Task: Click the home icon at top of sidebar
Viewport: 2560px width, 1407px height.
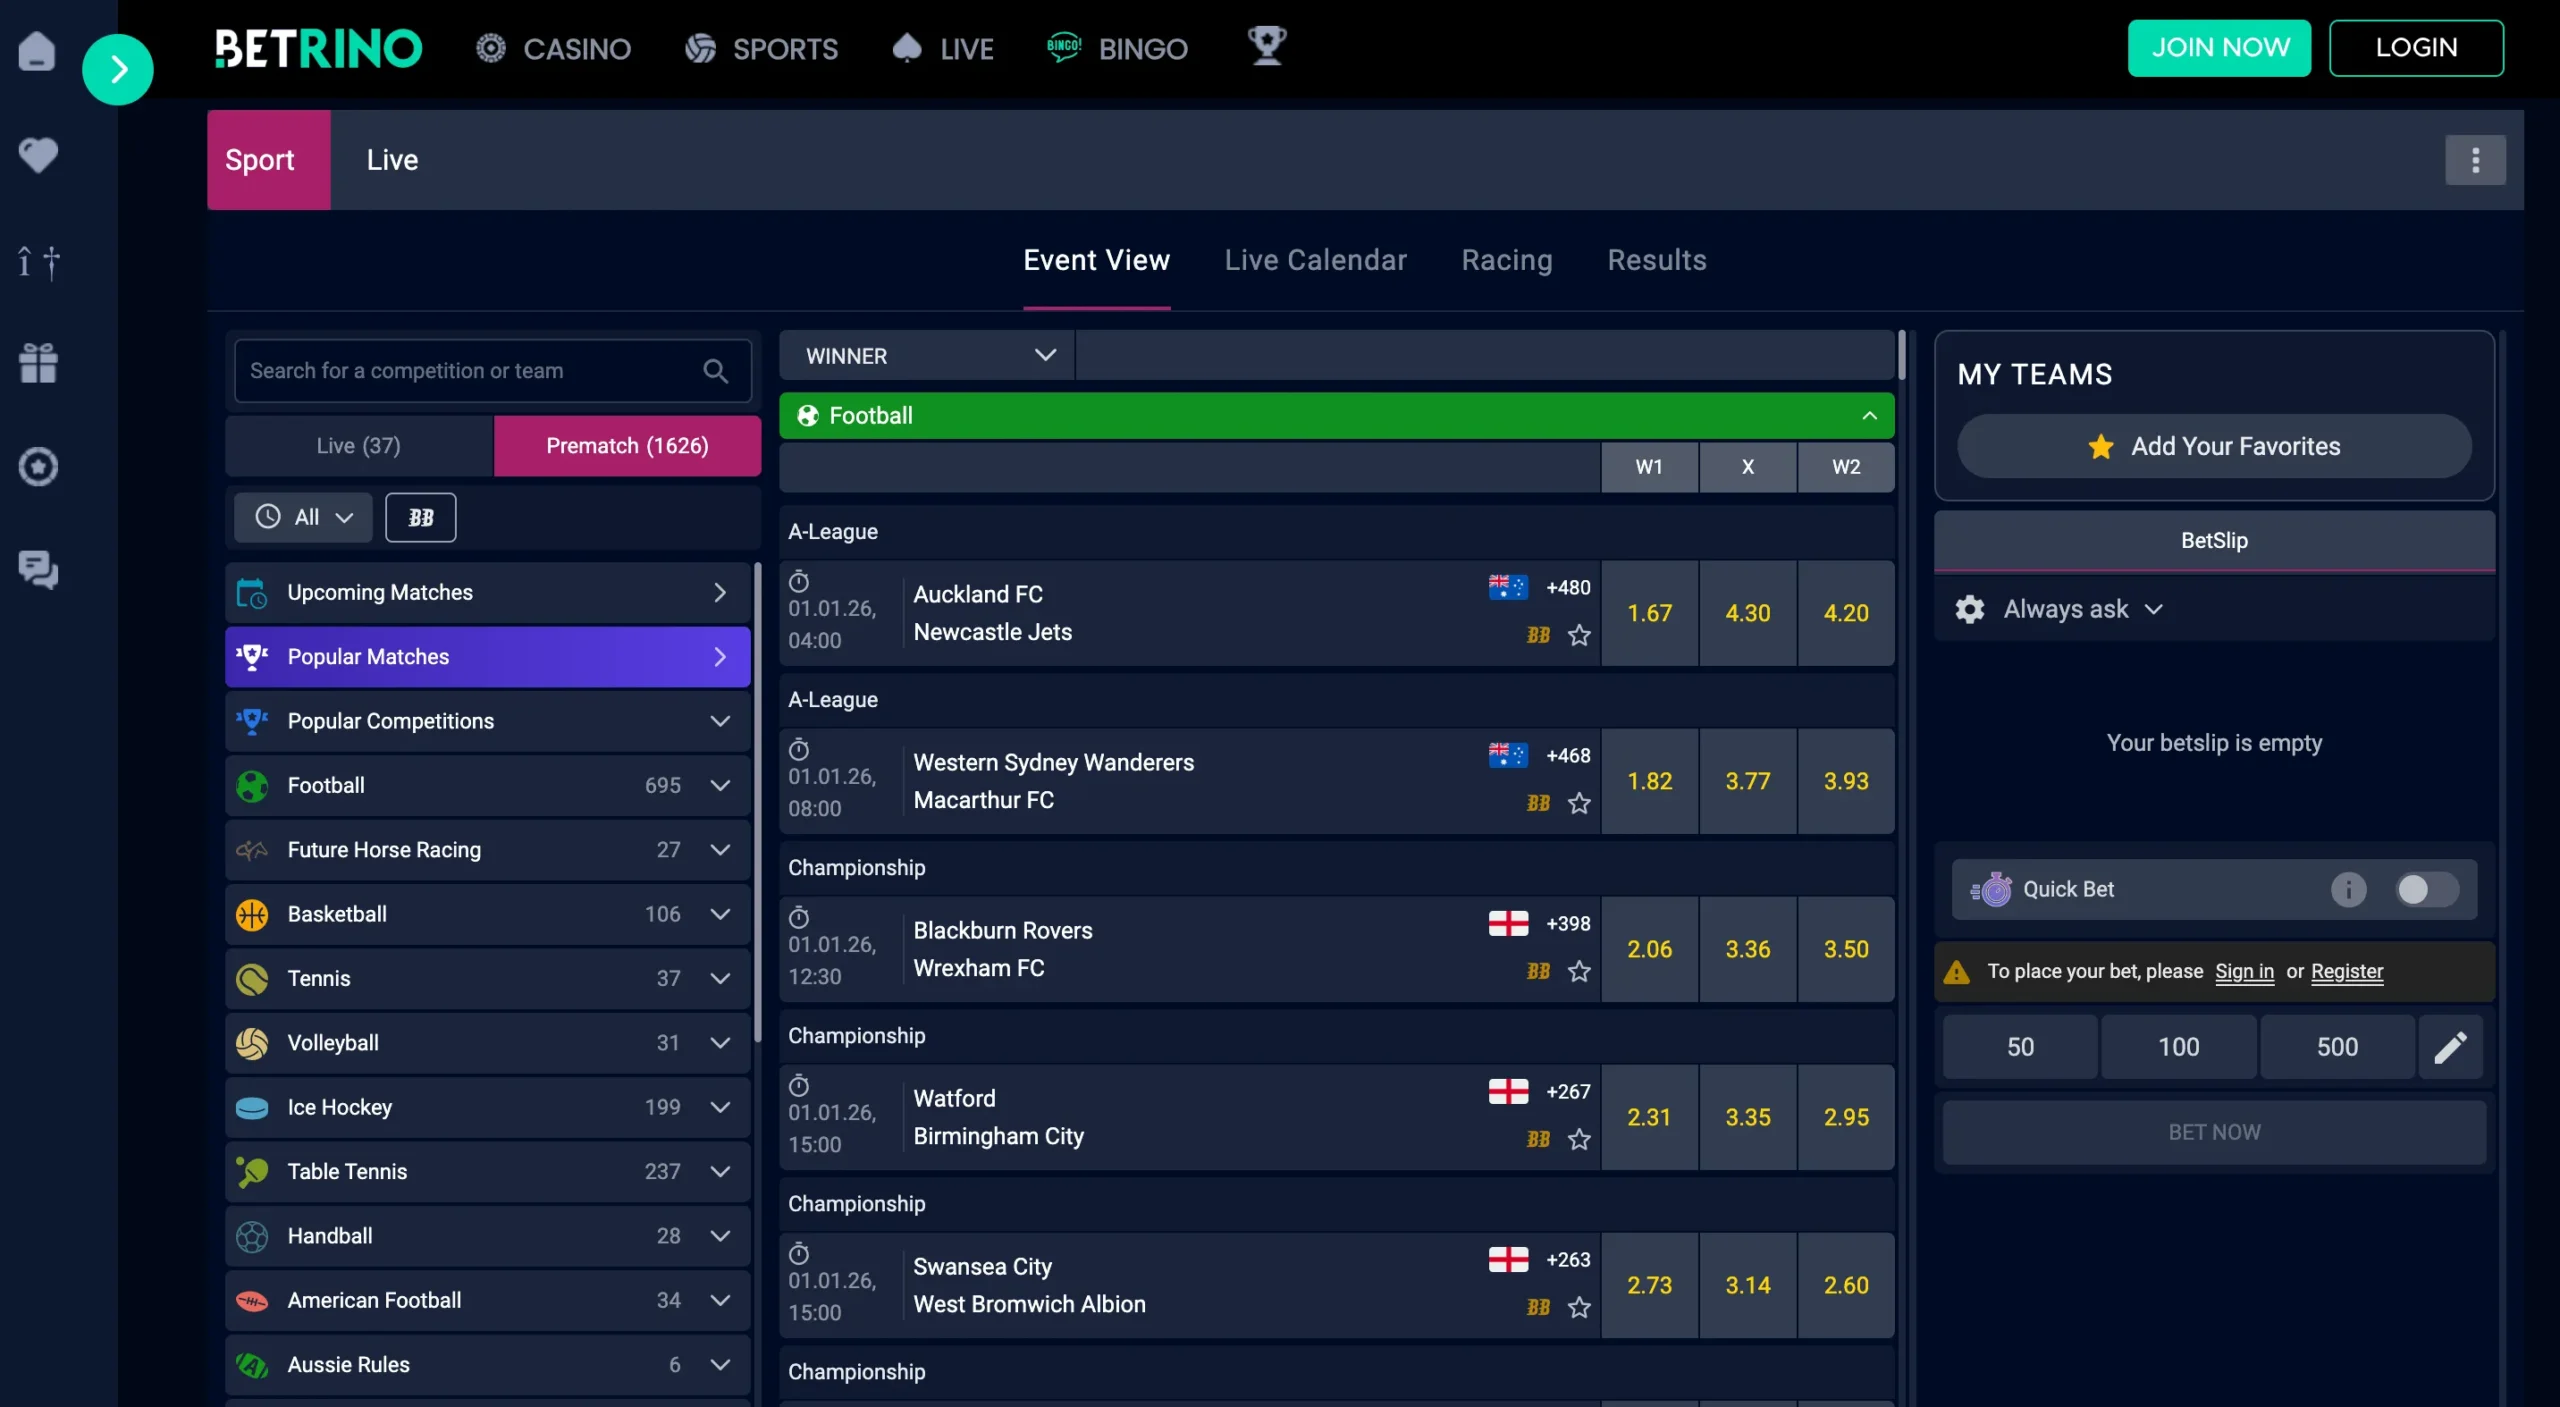Action: click(38, 51)
